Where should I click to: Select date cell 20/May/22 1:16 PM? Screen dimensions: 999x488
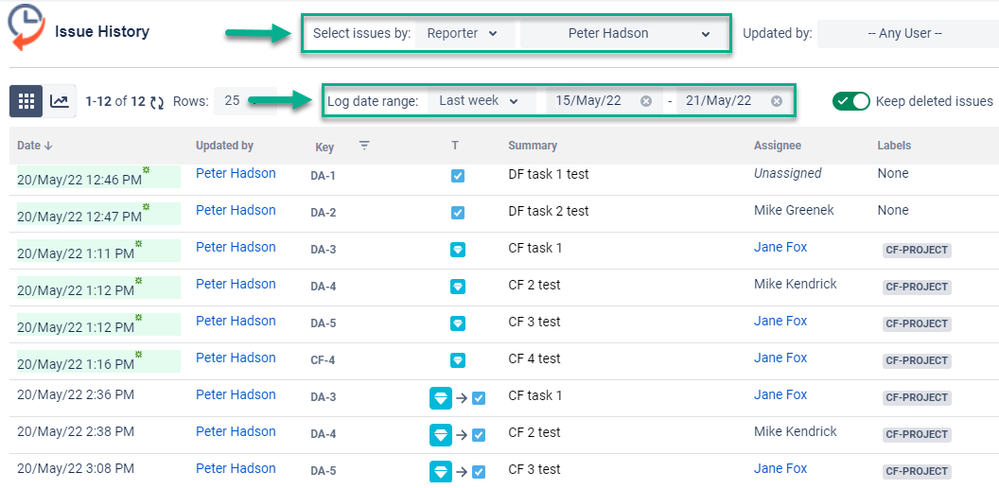point(98,362)
